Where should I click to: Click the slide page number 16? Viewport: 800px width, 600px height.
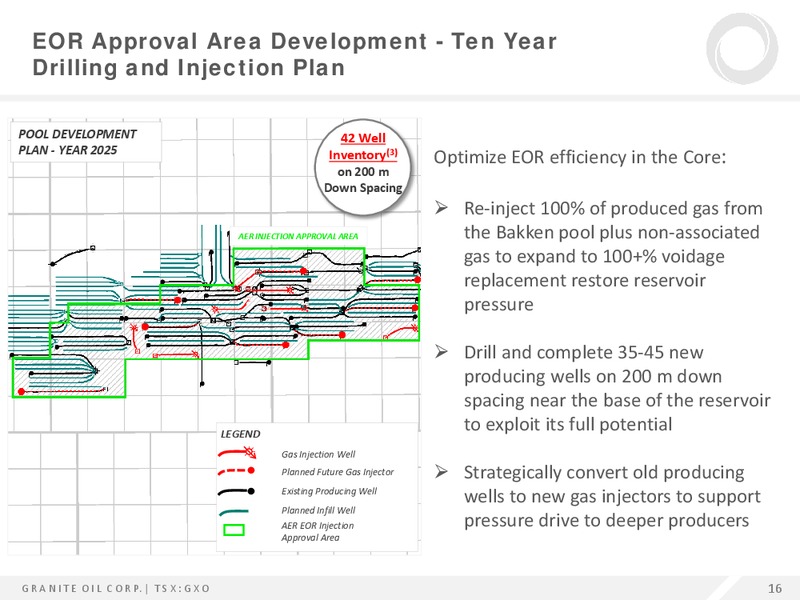coord(774,588)
